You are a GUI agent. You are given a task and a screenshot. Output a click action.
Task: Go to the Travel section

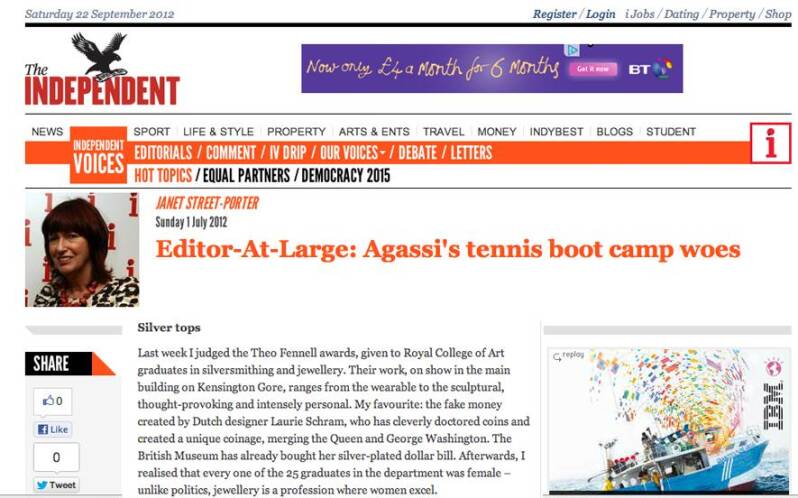click(443, 132)
